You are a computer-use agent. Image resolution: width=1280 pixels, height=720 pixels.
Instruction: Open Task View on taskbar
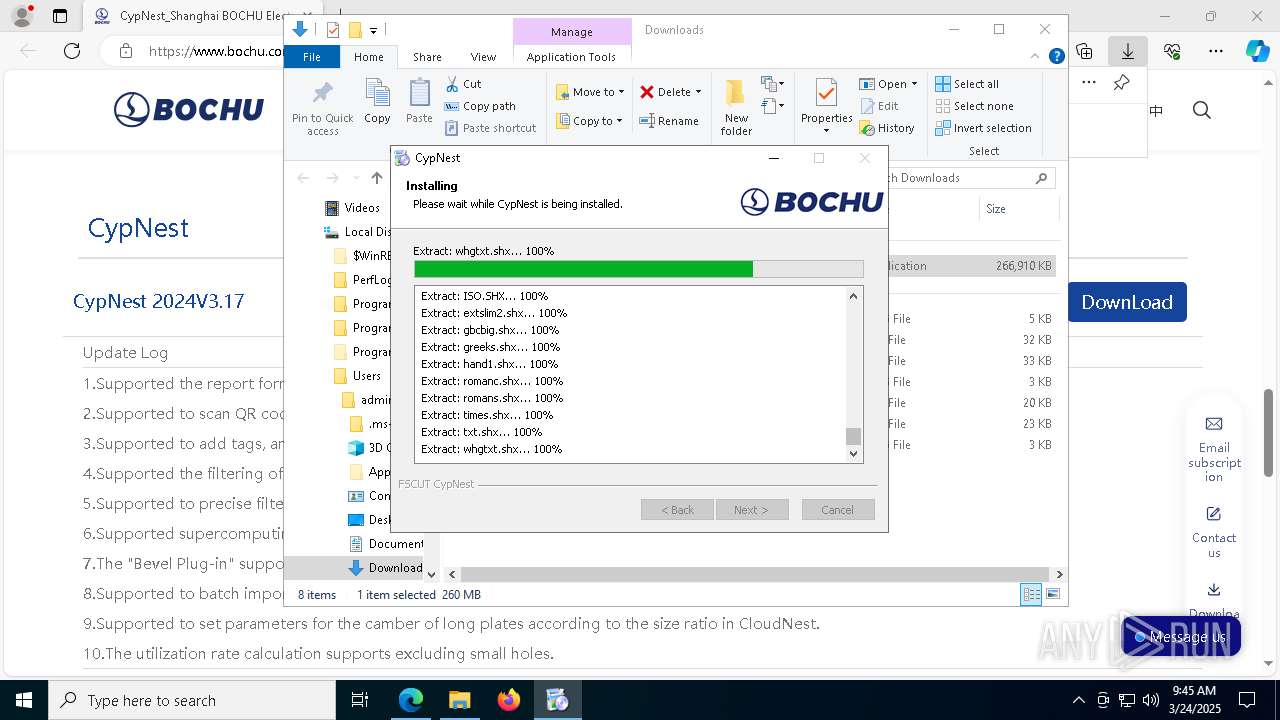[360, 700]
